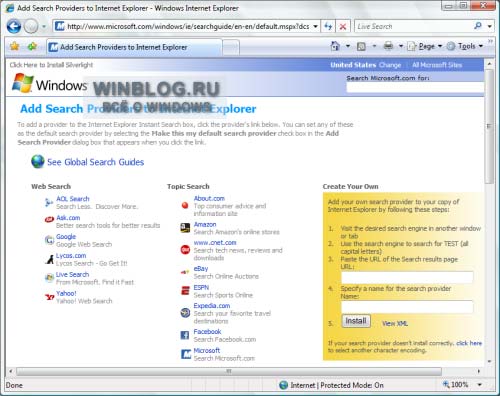Click the Expedia icon

click(x=185, y=313)
